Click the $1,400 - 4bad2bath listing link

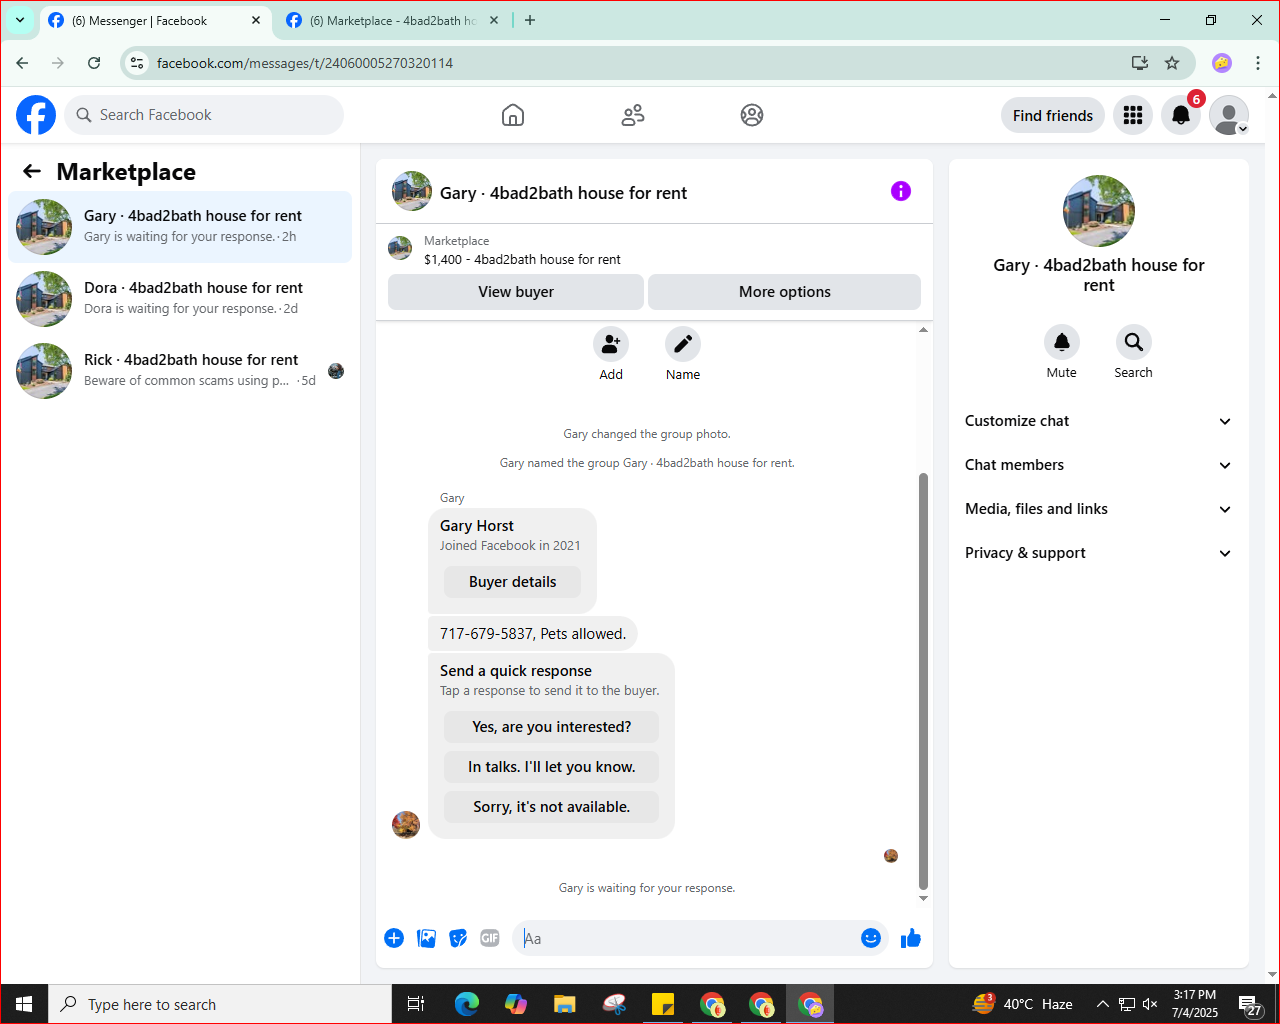point(522,259)
